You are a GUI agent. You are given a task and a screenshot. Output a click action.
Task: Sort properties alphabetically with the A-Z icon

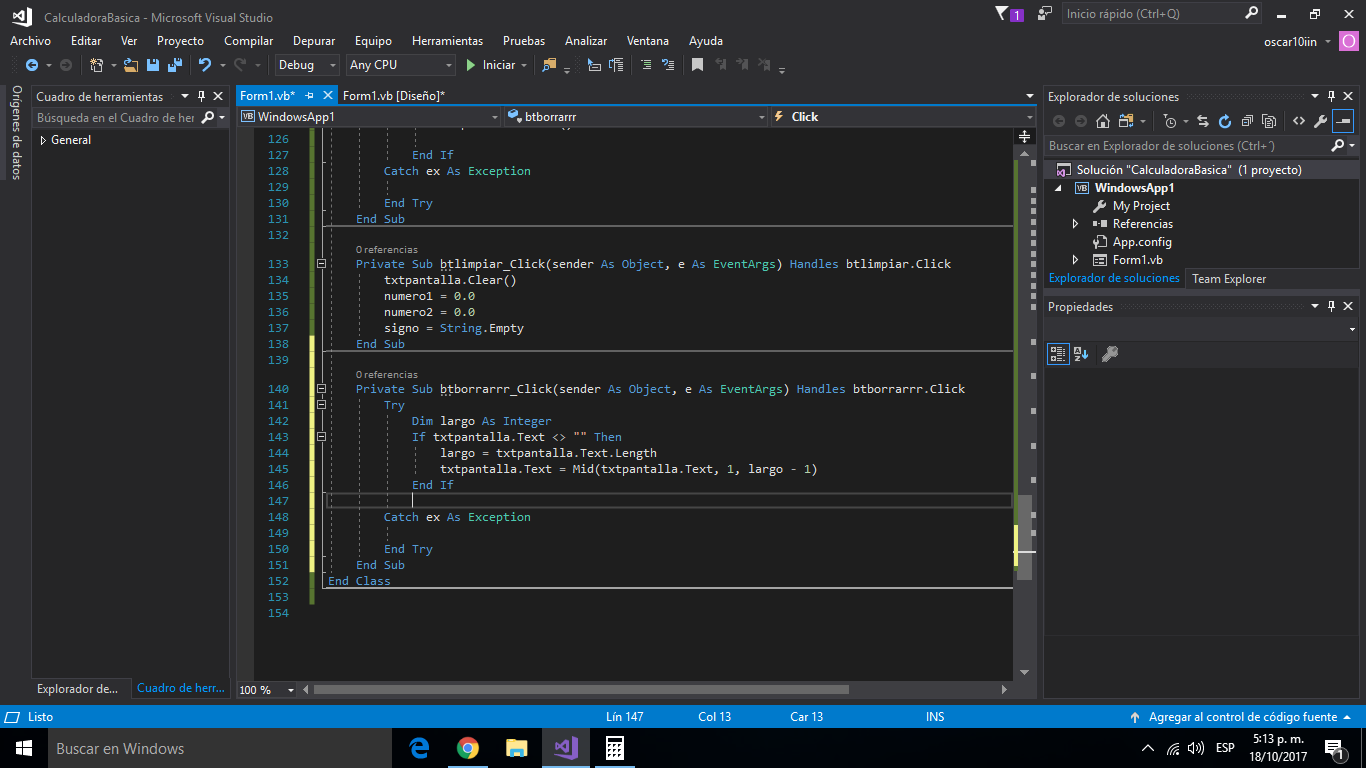coord(1080,354)
